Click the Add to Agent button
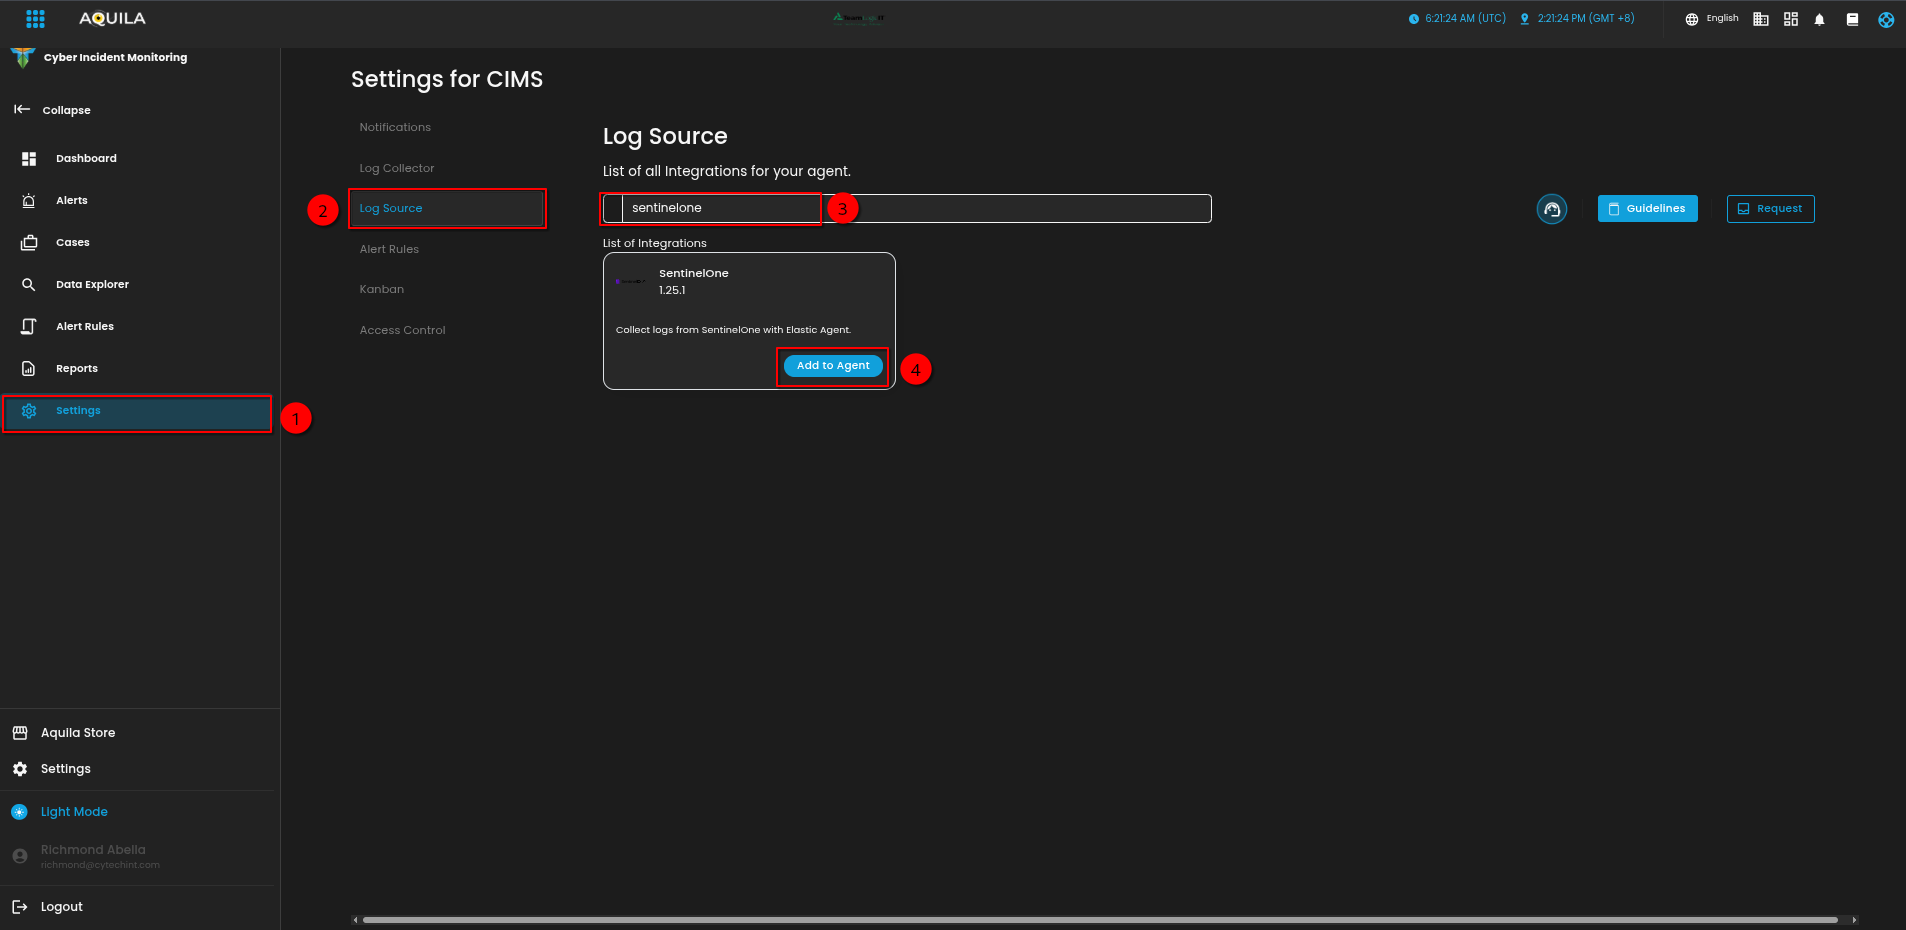 coord(832,366)
